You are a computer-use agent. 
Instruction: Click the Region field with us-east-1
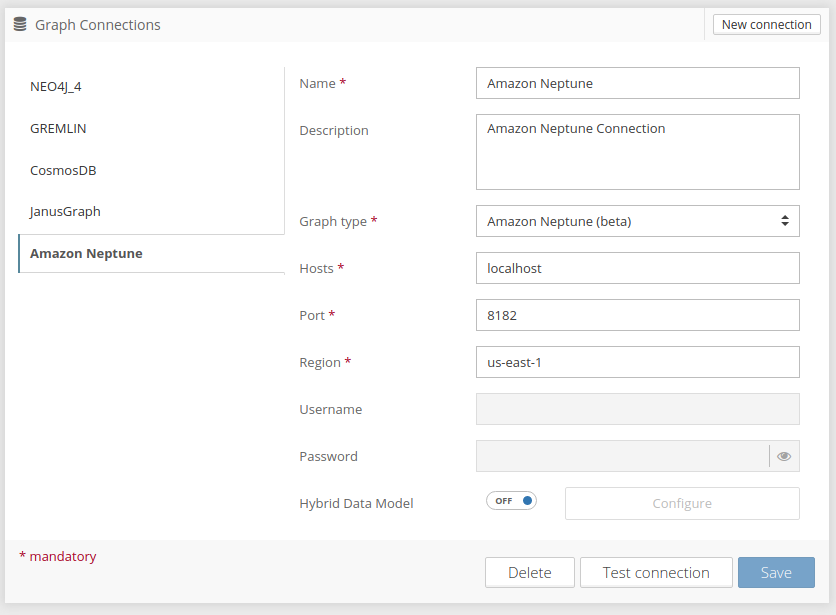pyautogui.click(x=637, y=362)
